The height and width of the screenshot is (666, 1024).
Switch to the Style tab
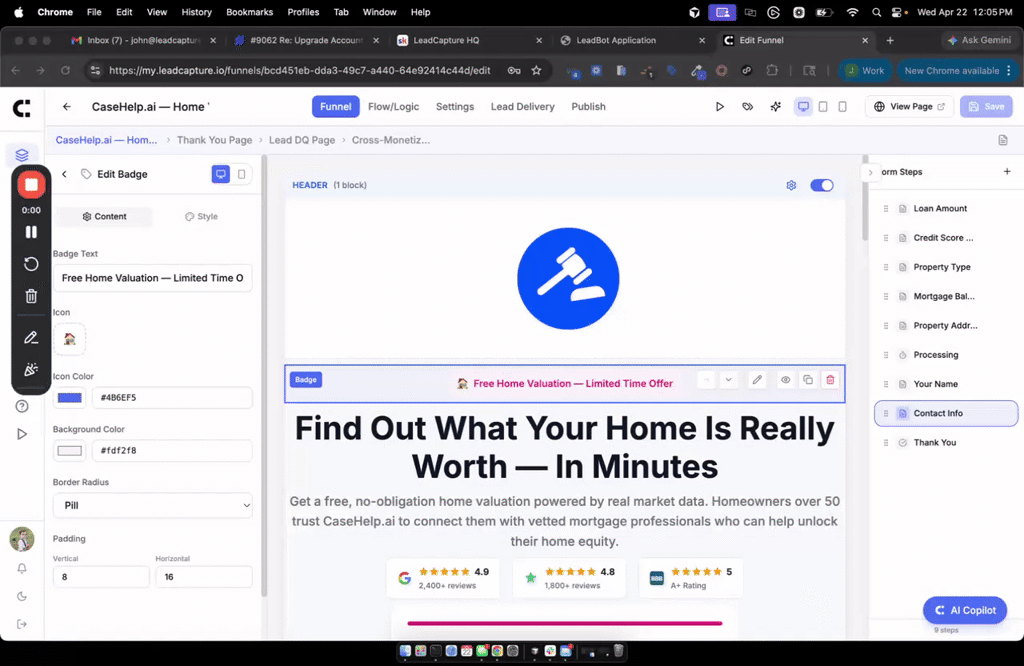(201, 216)
